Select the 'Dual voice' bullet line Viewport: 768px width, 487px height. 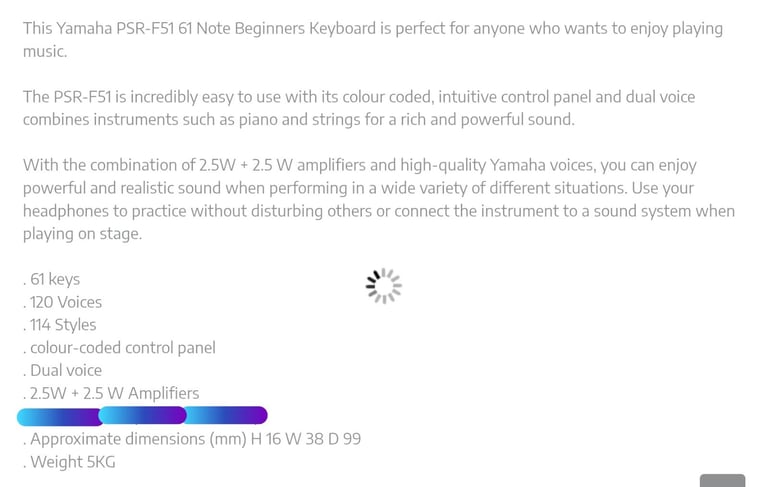(x=62, y=370)
